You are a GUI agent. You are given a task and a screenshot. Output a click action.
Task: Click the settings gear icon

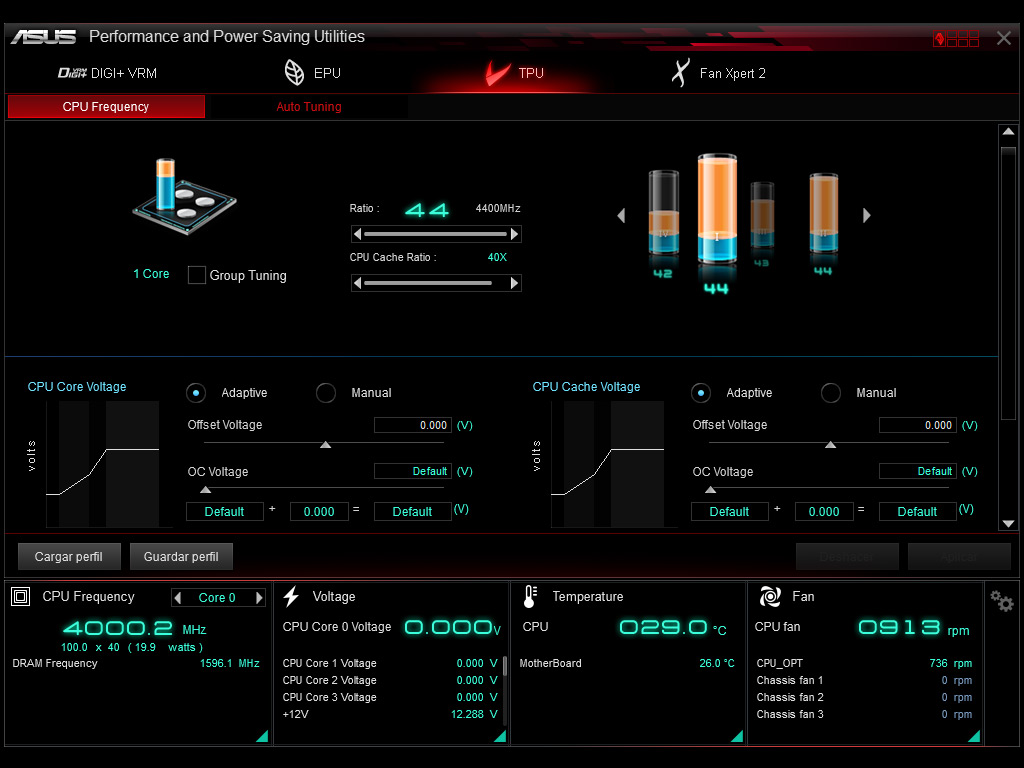pos(1001,601)
